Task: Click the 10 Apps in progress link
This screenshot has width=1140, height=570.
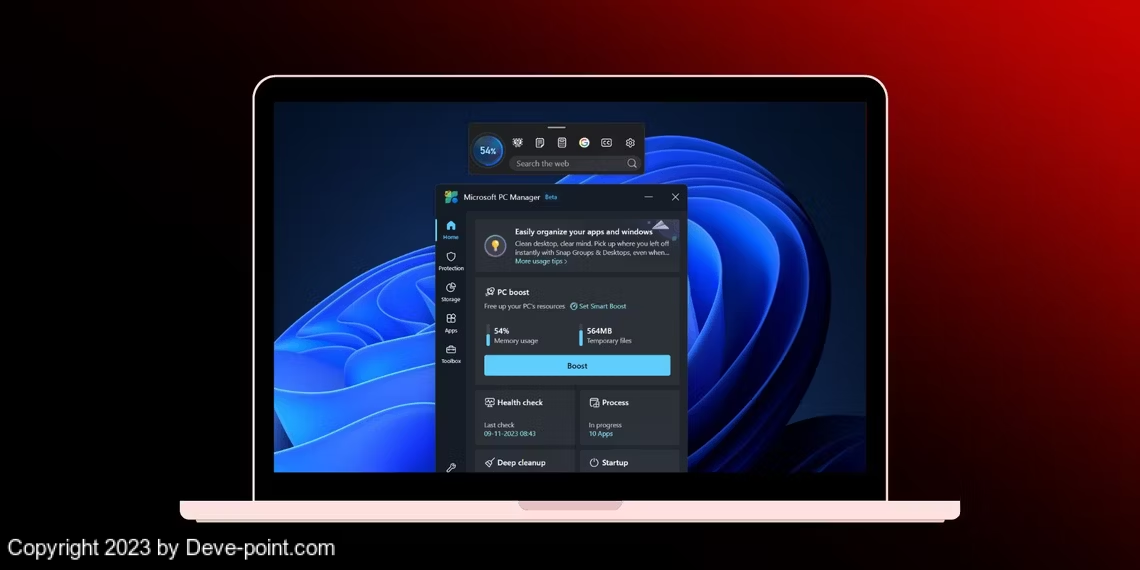Action: click(x=601, y=434)
